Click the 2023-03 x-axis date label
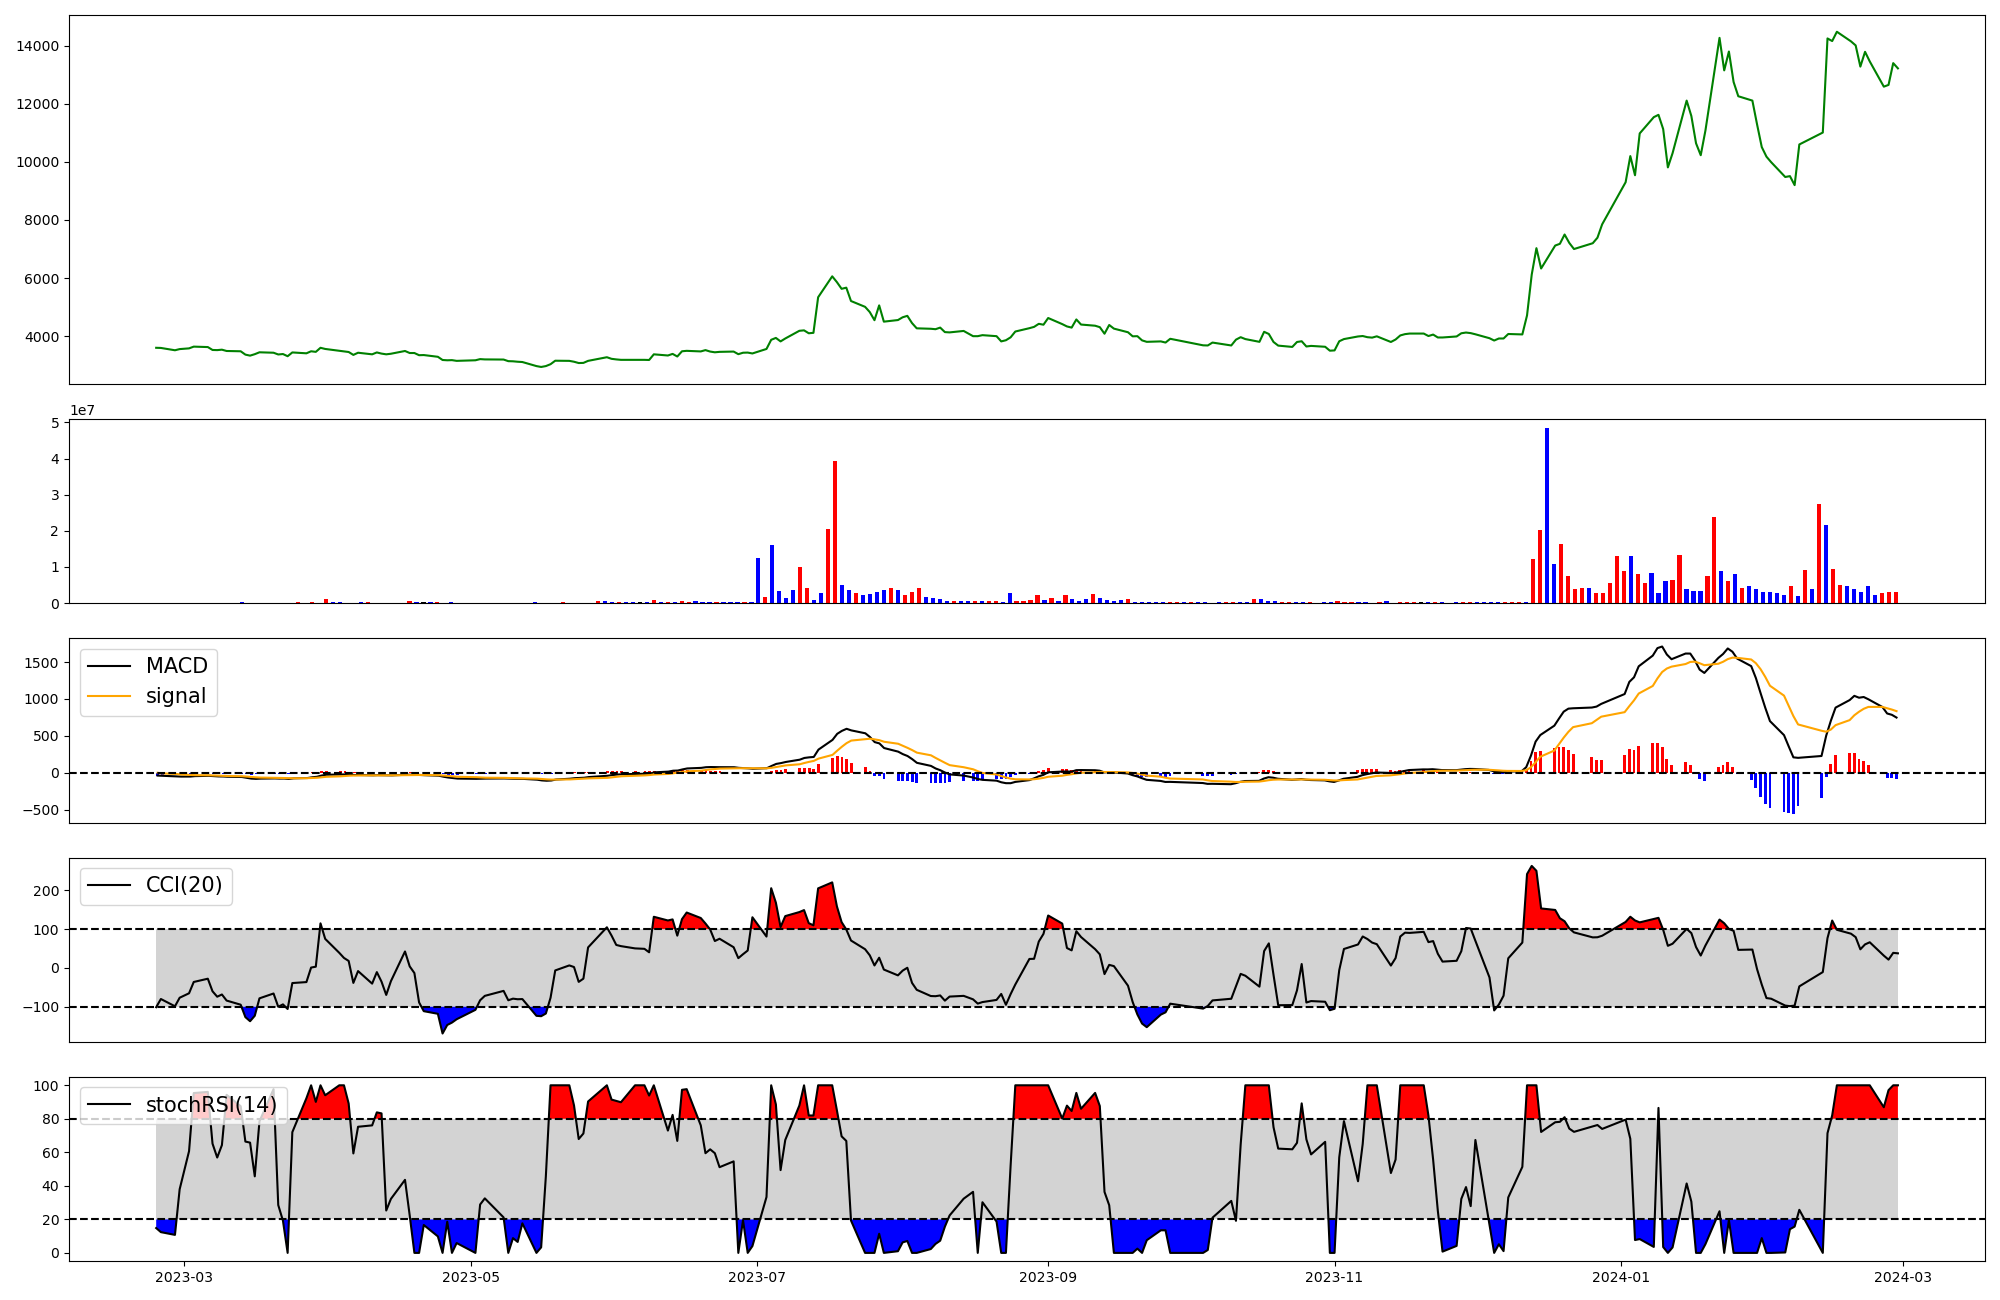 [x=185, y=1277]
